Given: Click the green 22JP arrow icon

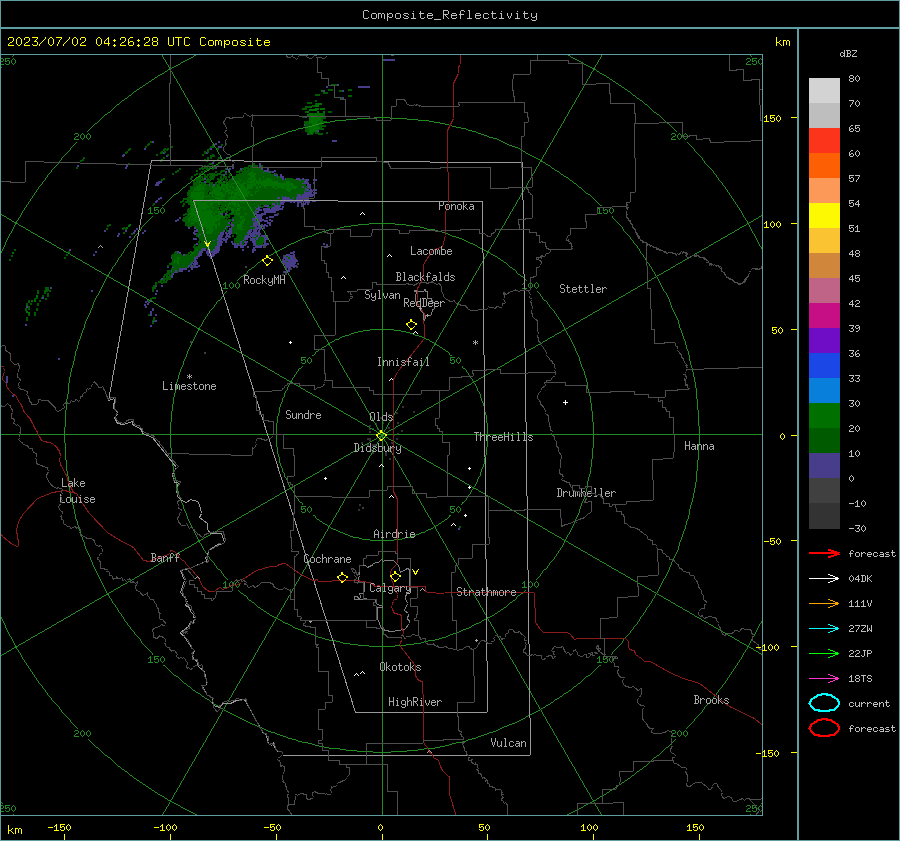Looking at the screenshot, I should click(824, 653).
